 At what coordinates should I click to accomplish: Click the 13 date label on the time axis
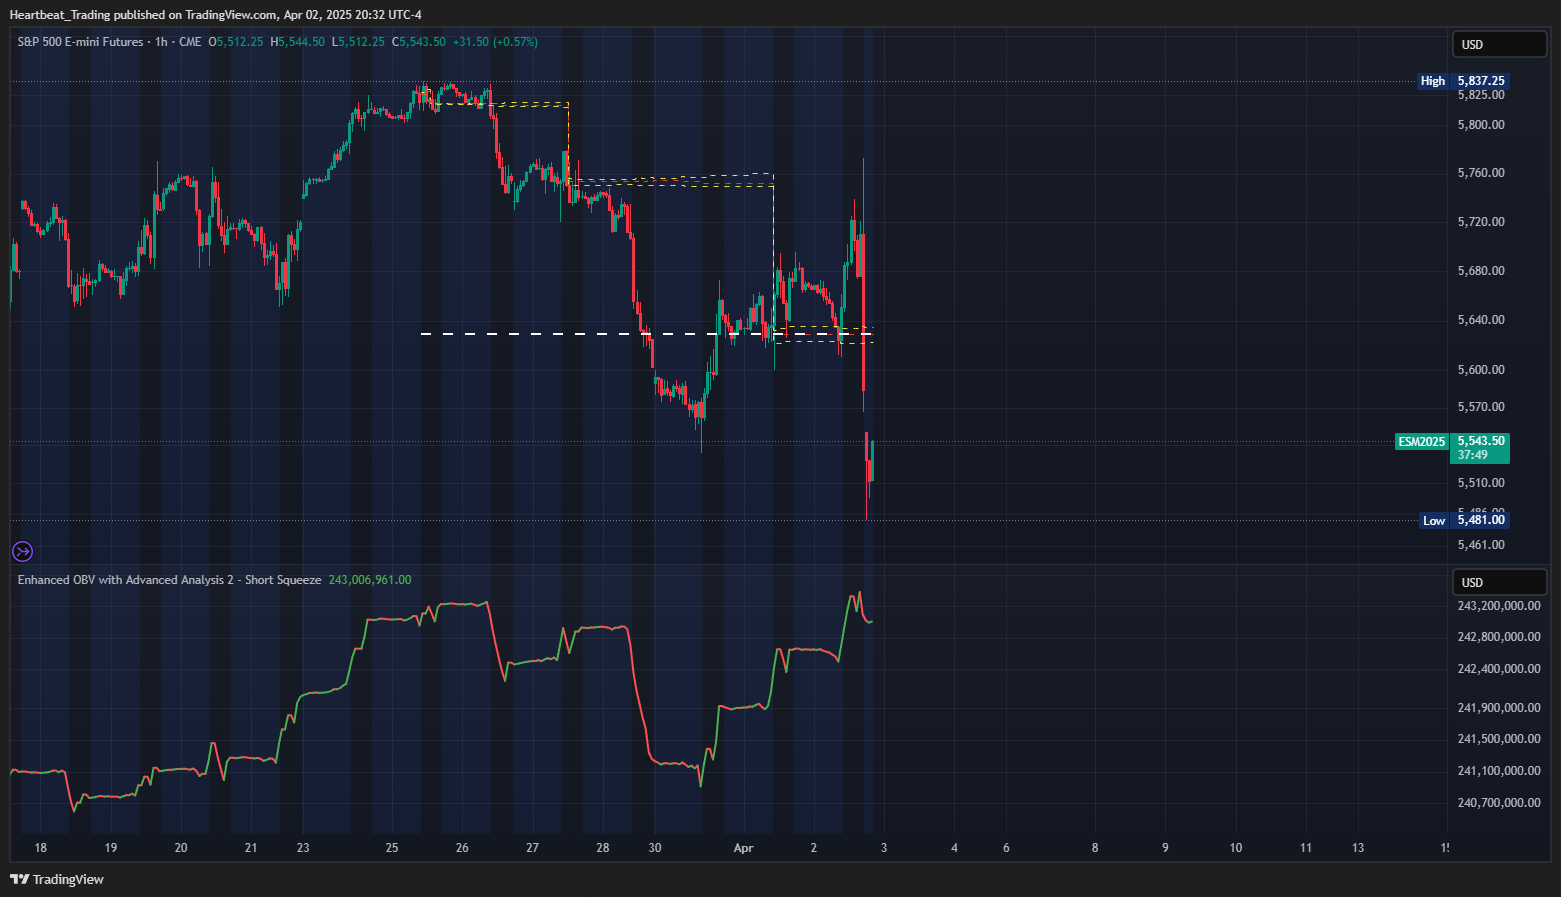[1358, 848]
